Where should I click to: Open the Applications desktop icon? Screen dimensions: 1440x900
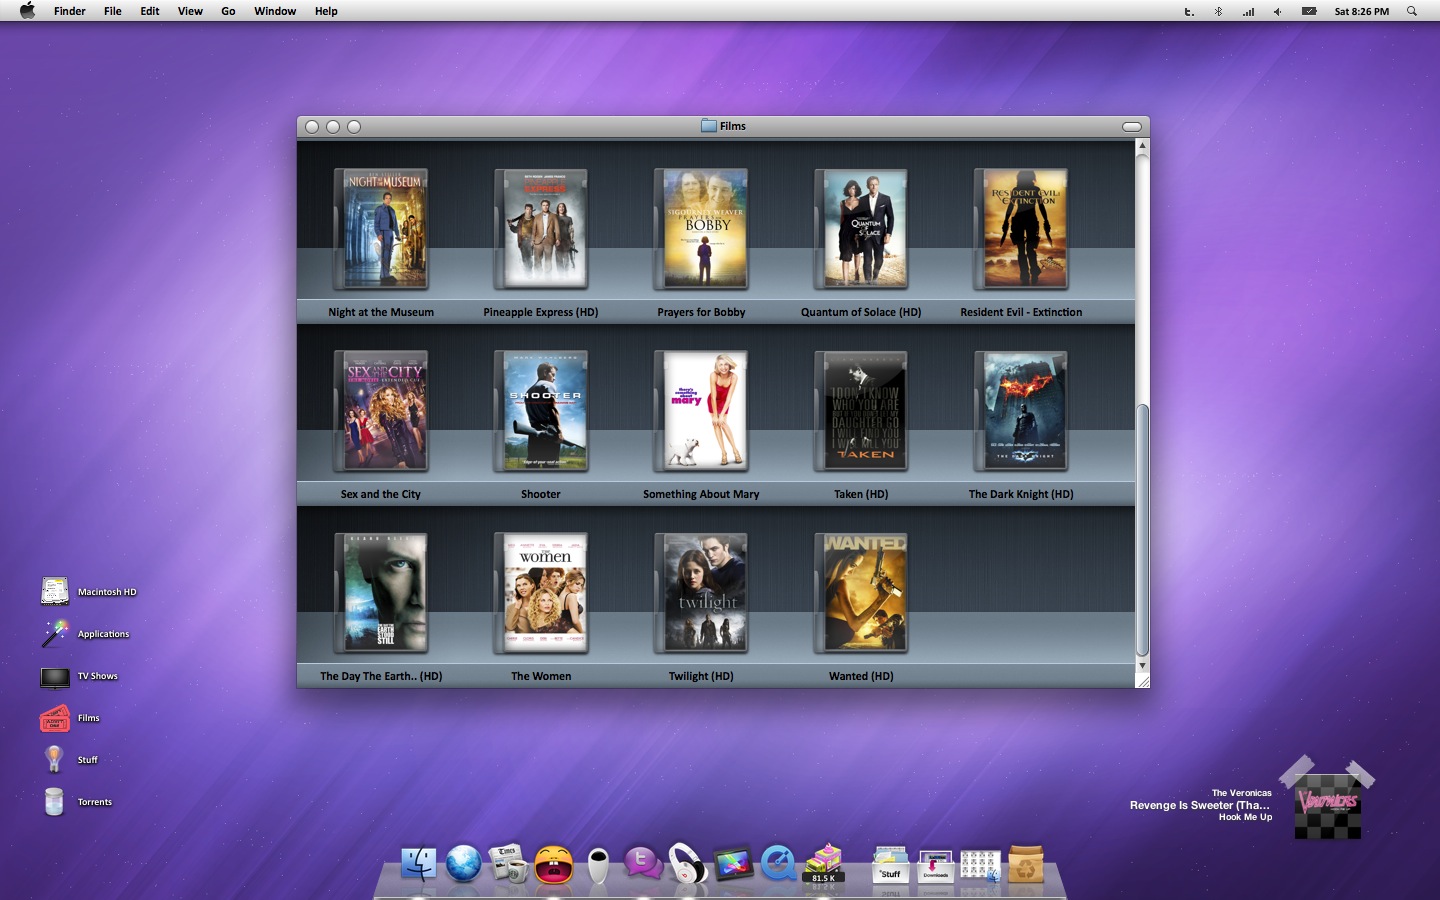[55, 633]
